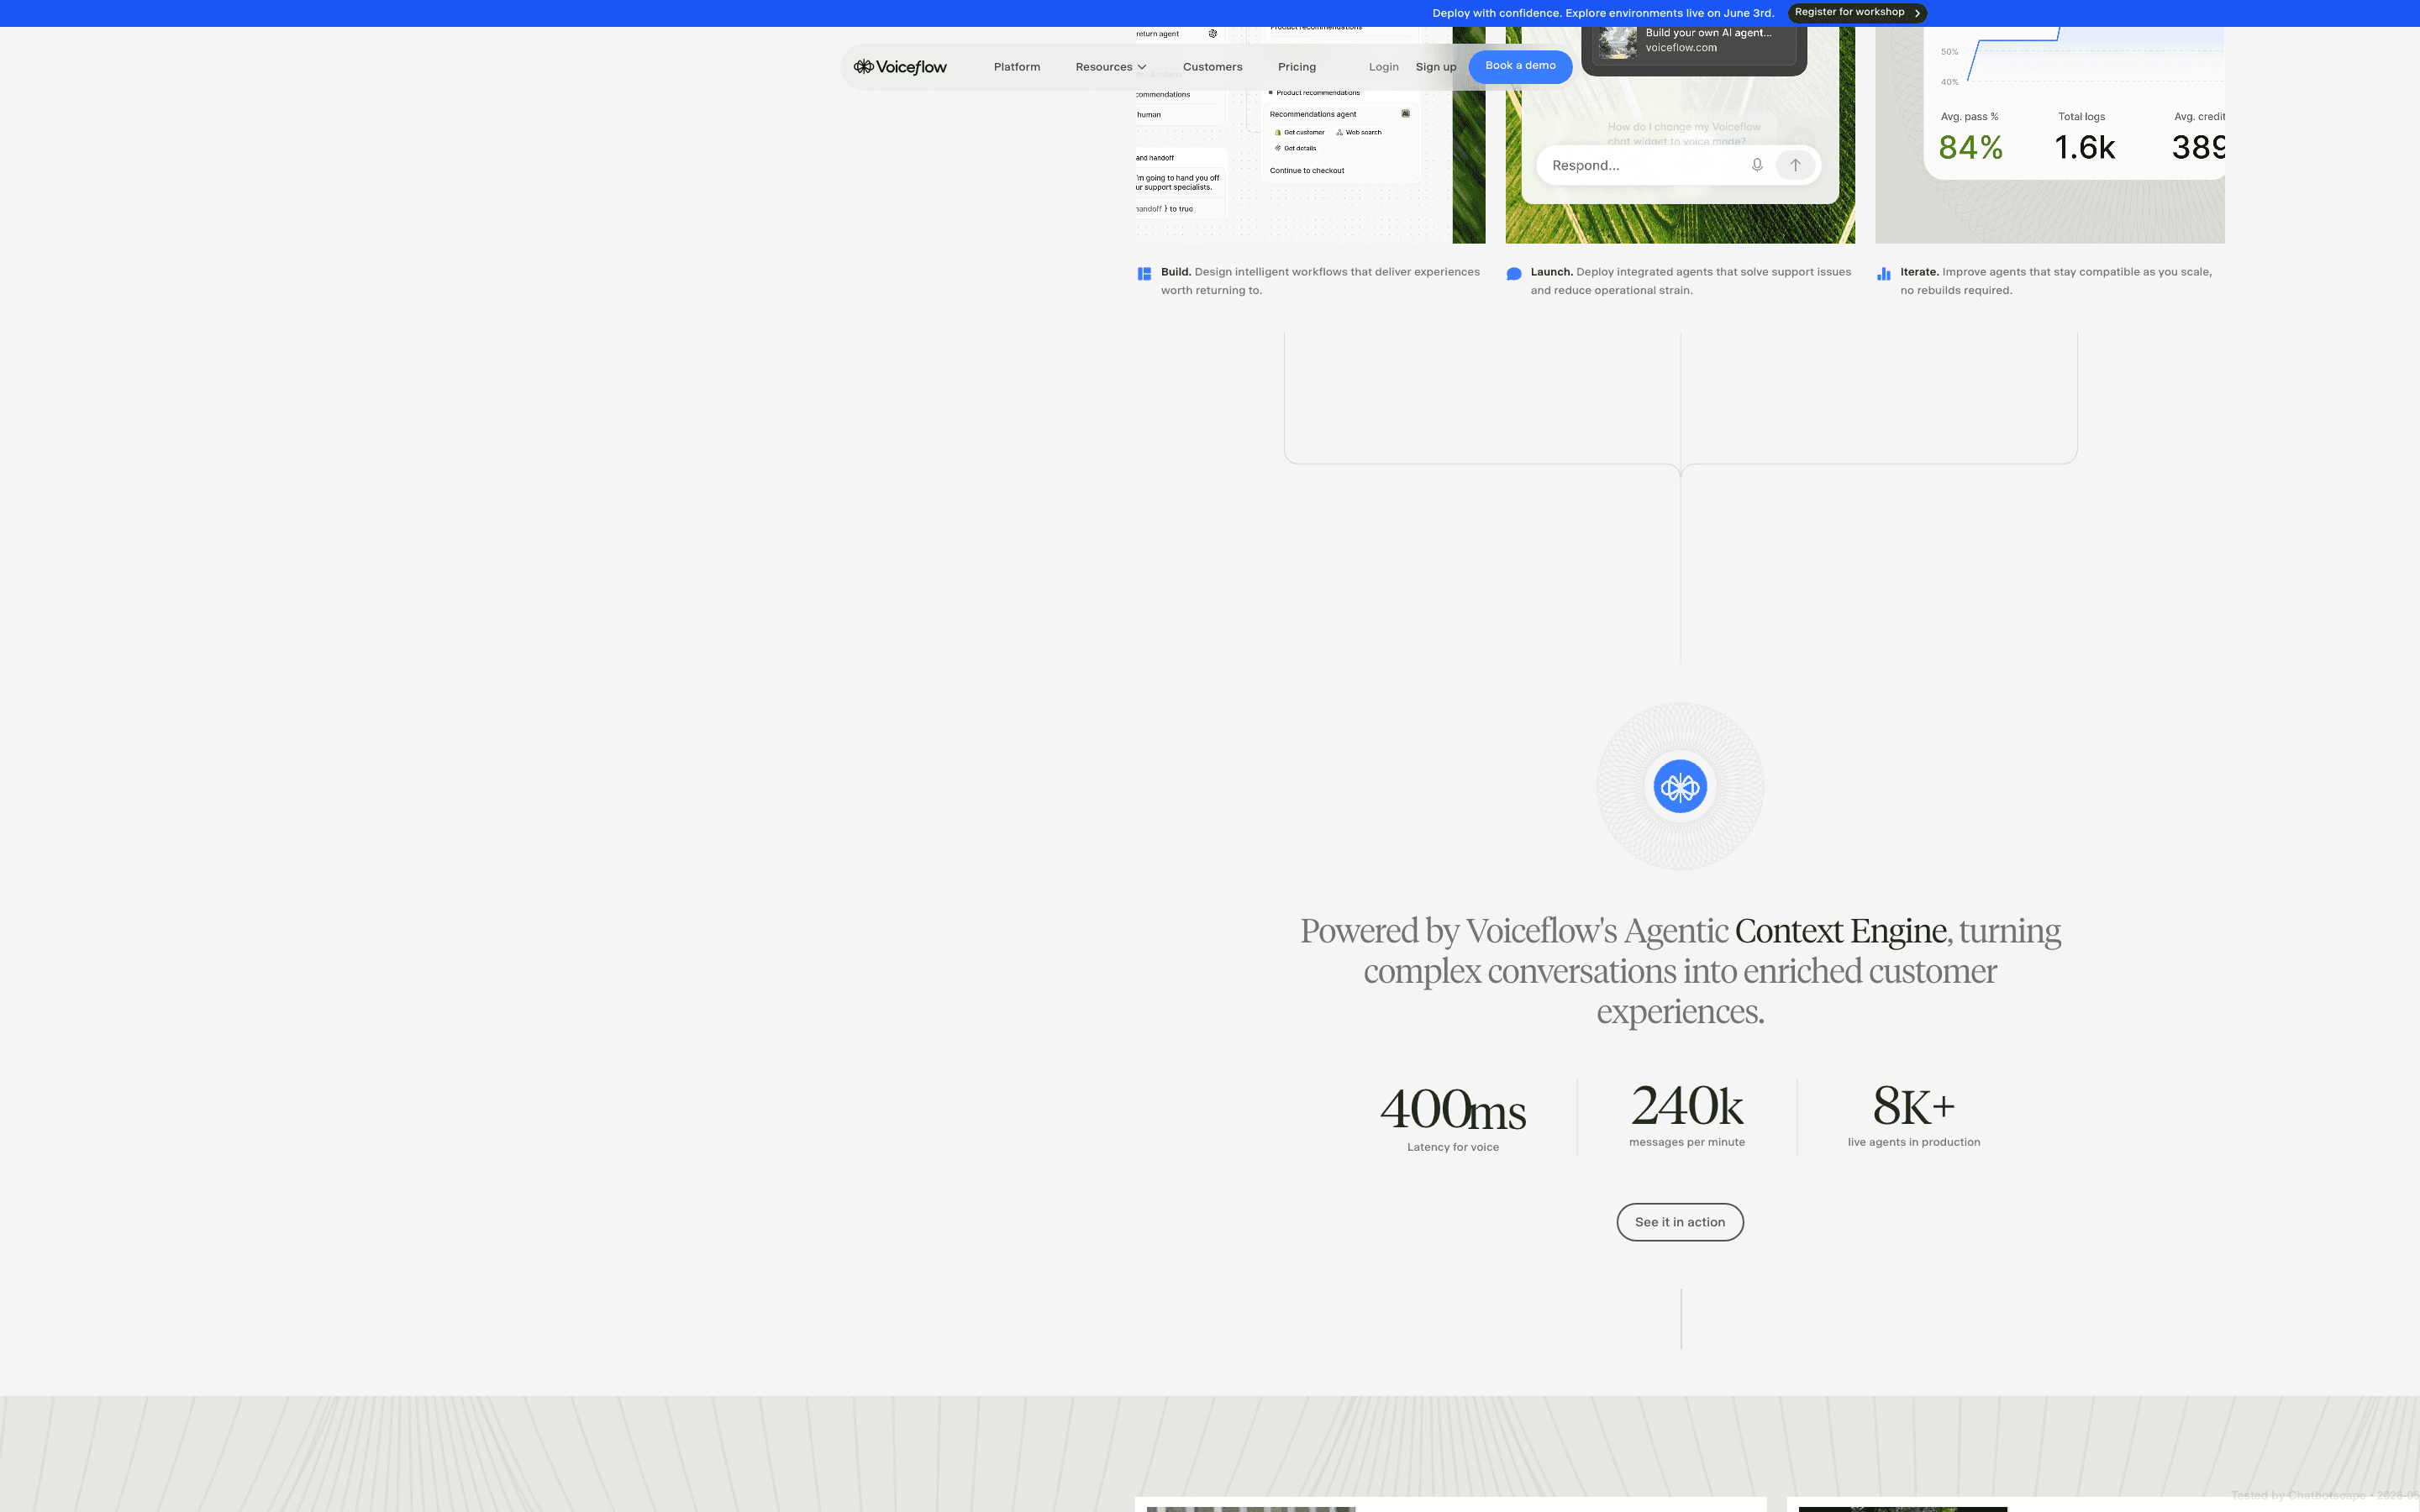Click the Launch chat bubble icon
Viewport: 2420px width, 1512px height.
tap(1514, 274)
